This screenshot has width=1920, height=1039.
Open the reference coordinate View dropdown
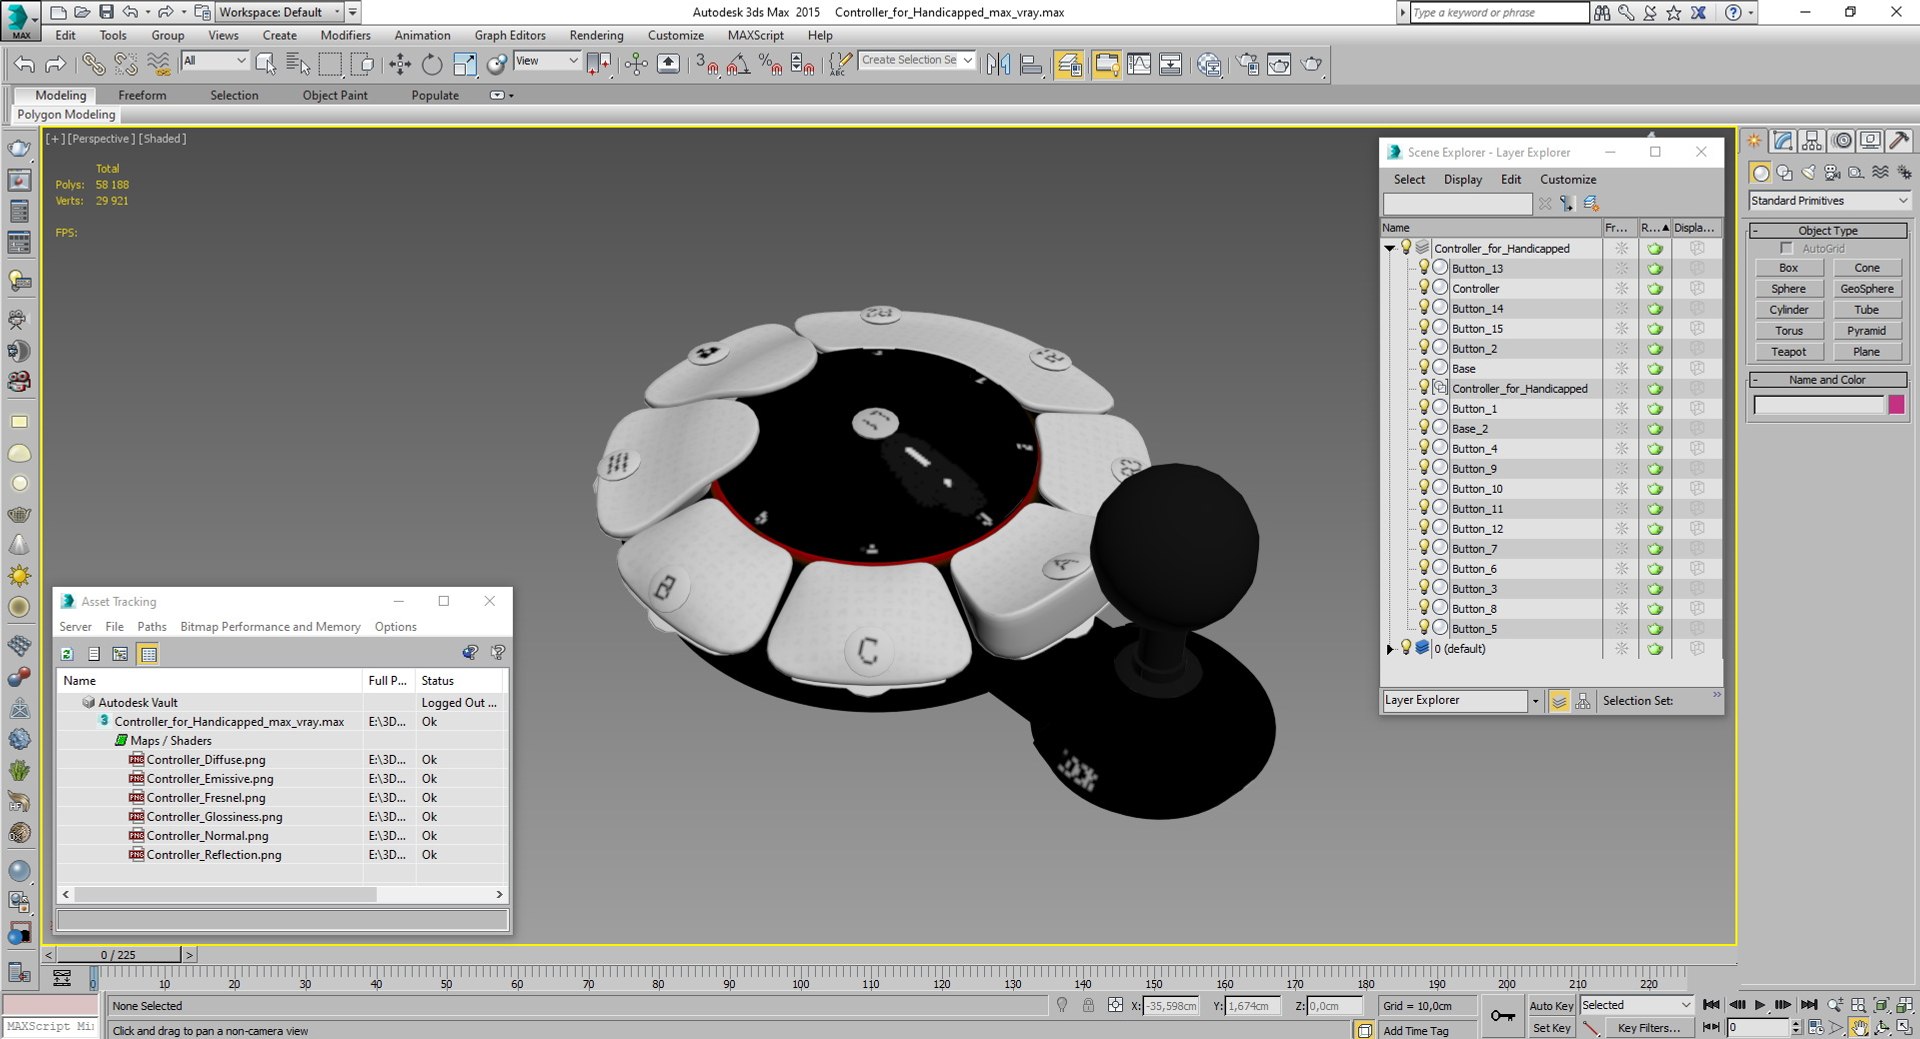pyautogui.click(x=546, y=61)
